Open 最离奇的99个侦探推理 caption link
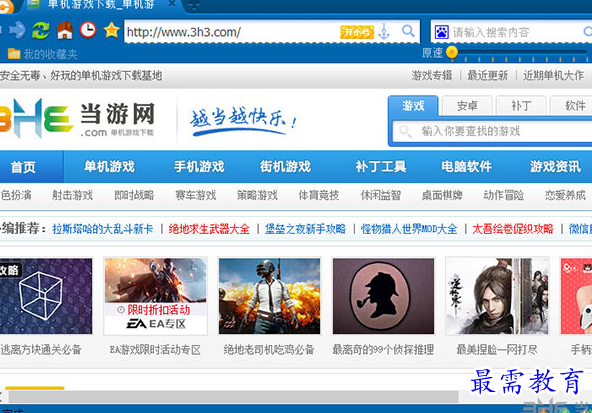This screenshot has height=413, width=592. click(x=383, y=350)
